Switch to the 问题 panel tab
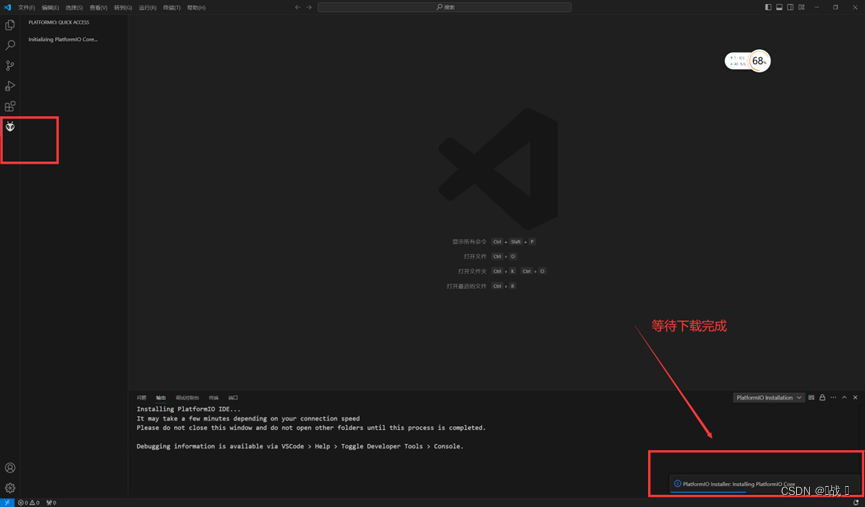This screenshot has width=865, height=507. pyautogui.click(x=142, y=398)
